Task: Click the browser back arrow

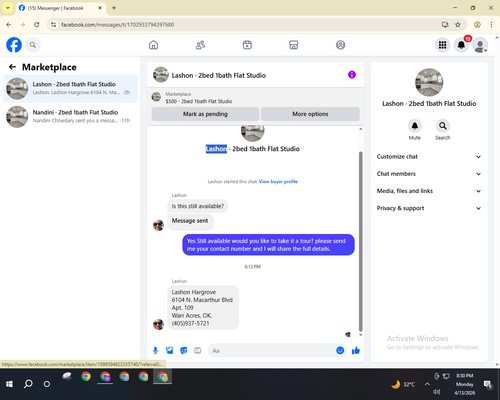Action: pyautogui.click(x=9, y=24)
